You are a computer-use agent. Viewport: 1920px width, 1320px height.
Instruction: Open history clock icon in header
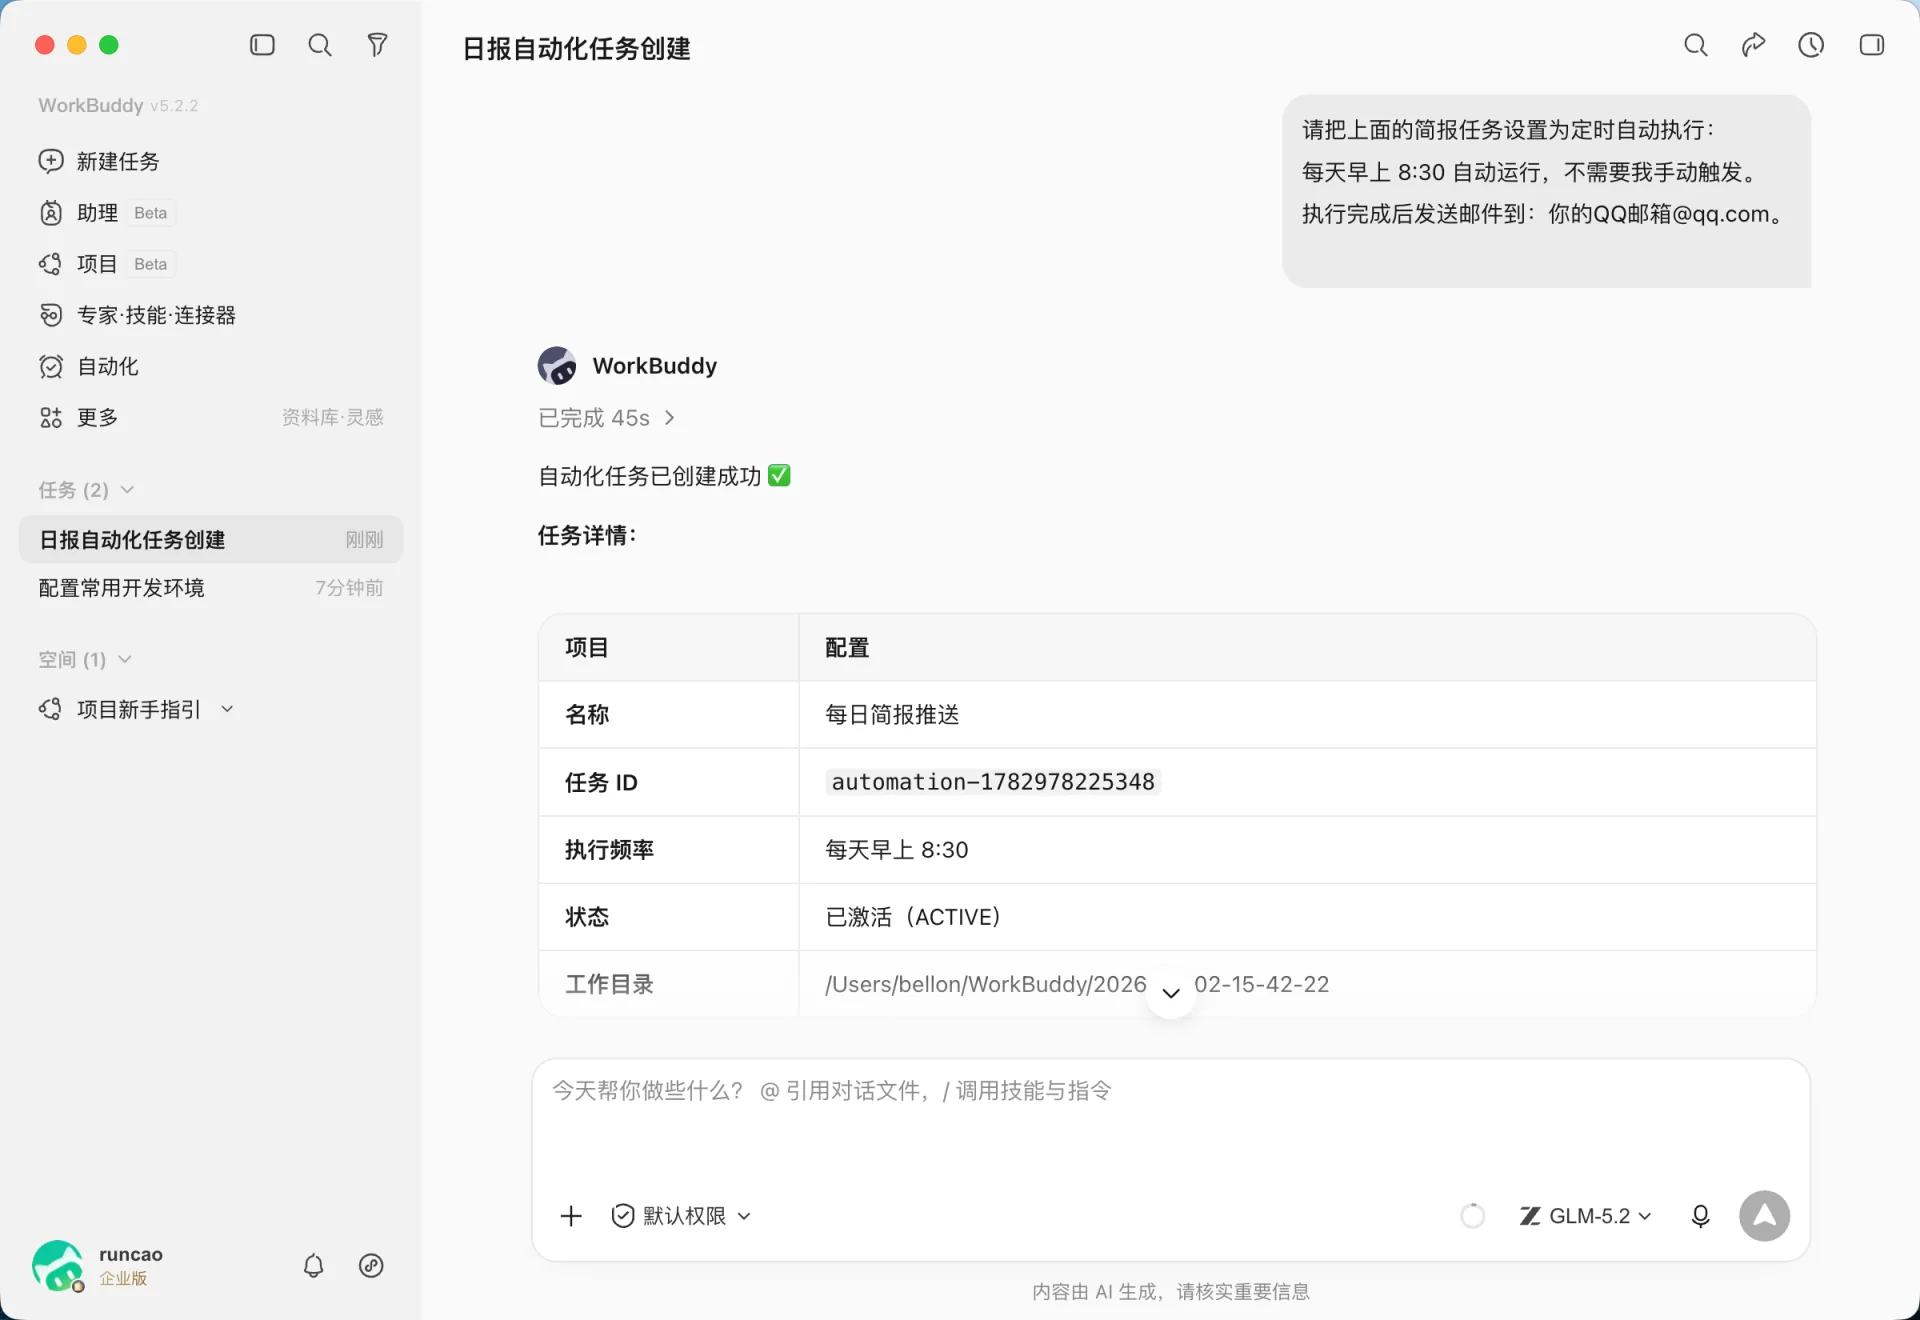coord(1811,45)
